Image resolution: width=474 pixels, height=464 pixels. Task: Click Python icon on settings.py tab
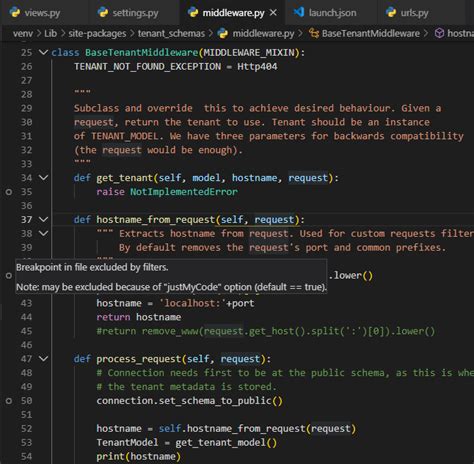point(103,12)
